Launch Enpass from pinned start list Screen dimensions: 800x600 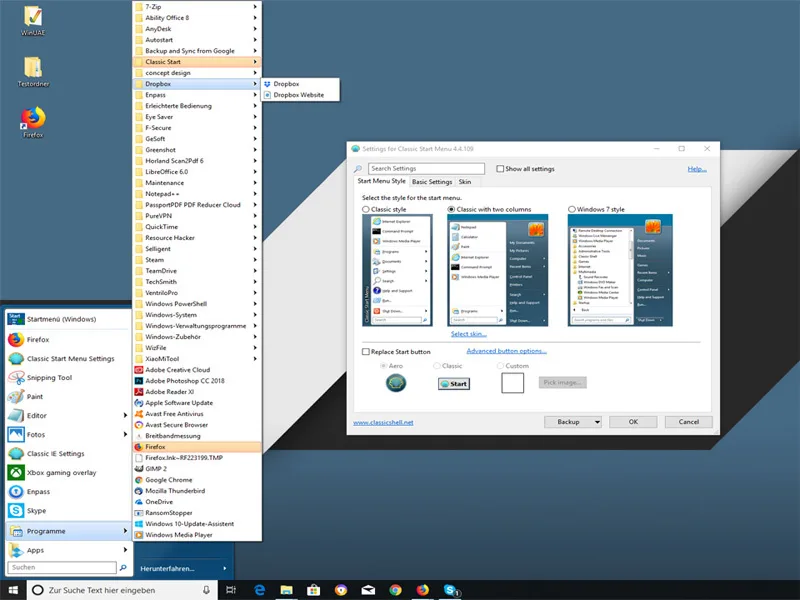pyautogui.click(x=30, y=491)
